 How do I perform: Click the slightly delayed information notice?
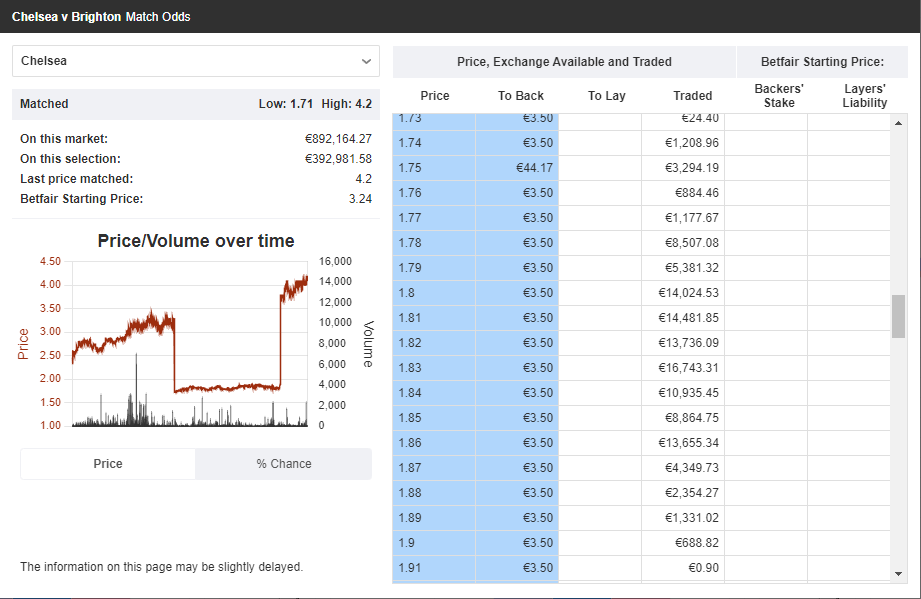coord(162,567)
